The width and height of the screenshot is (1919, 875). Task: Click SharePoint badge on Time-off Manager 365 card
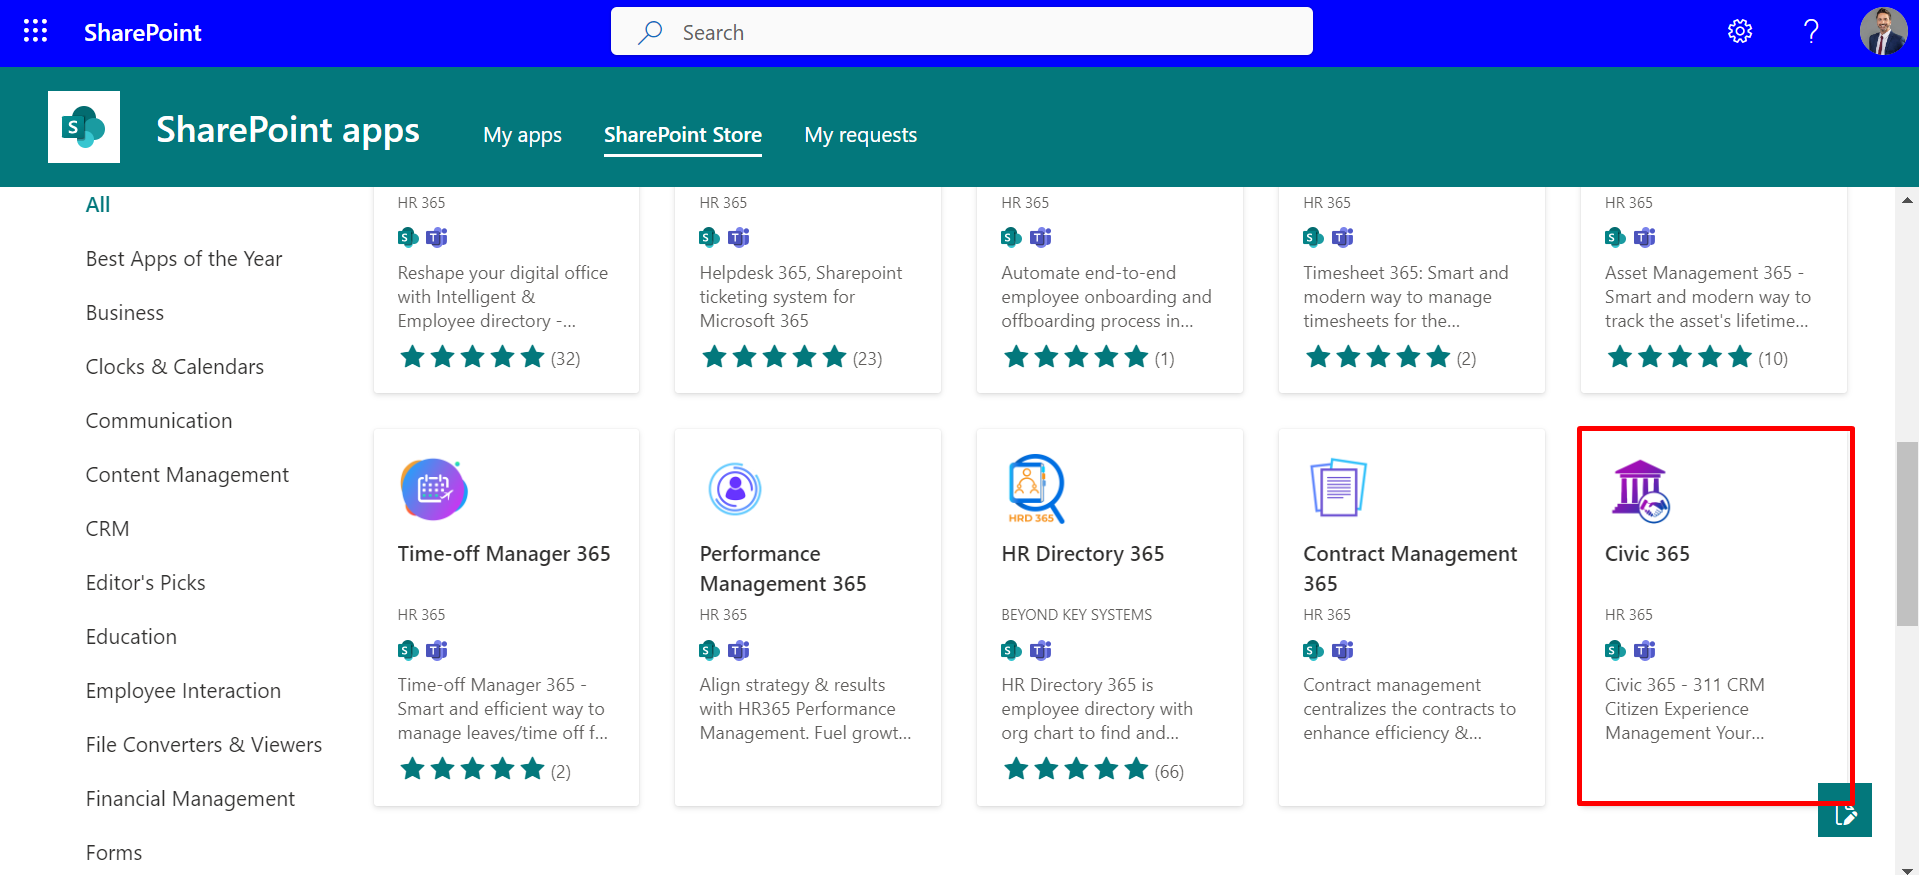[408, 651]
